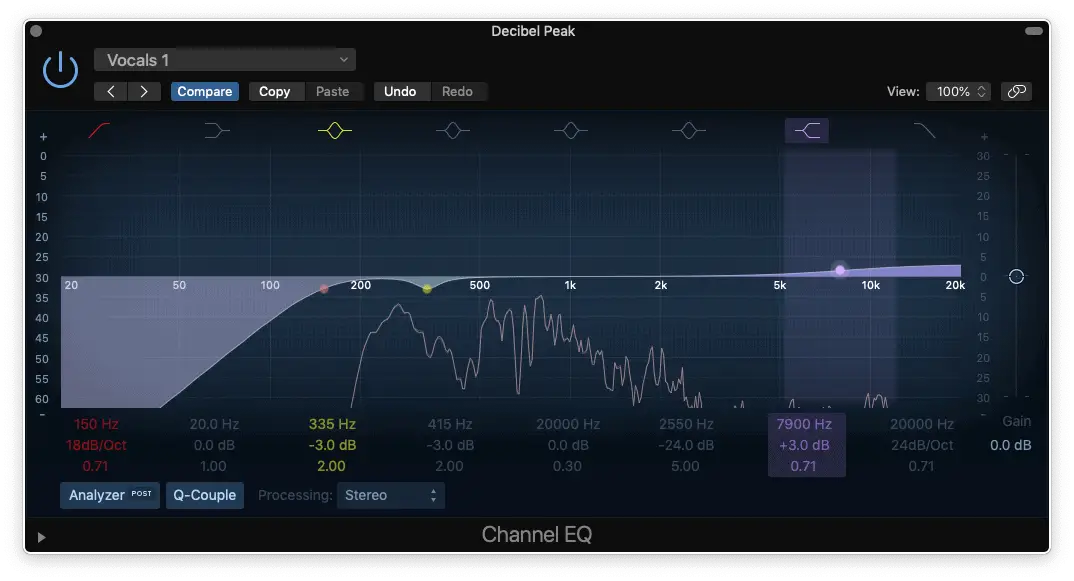1074x581 pixels.
Task: Click the 2550 Hz frequency value
Action: (686, 424)
